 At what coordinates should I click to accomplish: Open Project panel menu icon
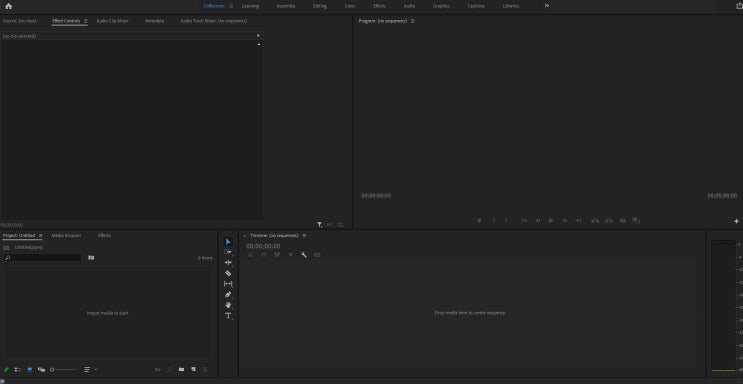coord(40,236)
